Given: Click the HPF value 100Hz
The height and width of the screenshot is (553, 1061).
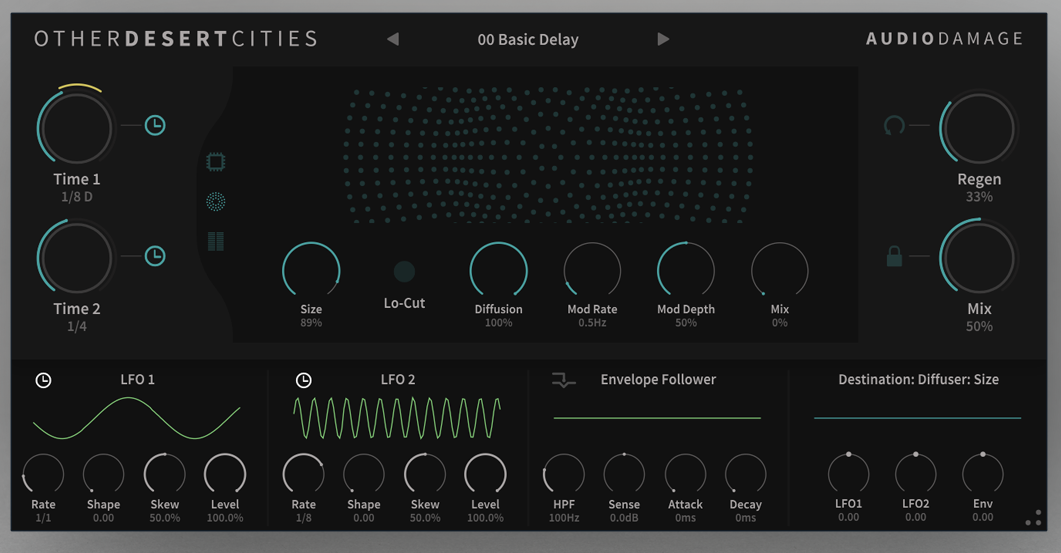Looking at the screenshot, I should [x=564, y=518].
